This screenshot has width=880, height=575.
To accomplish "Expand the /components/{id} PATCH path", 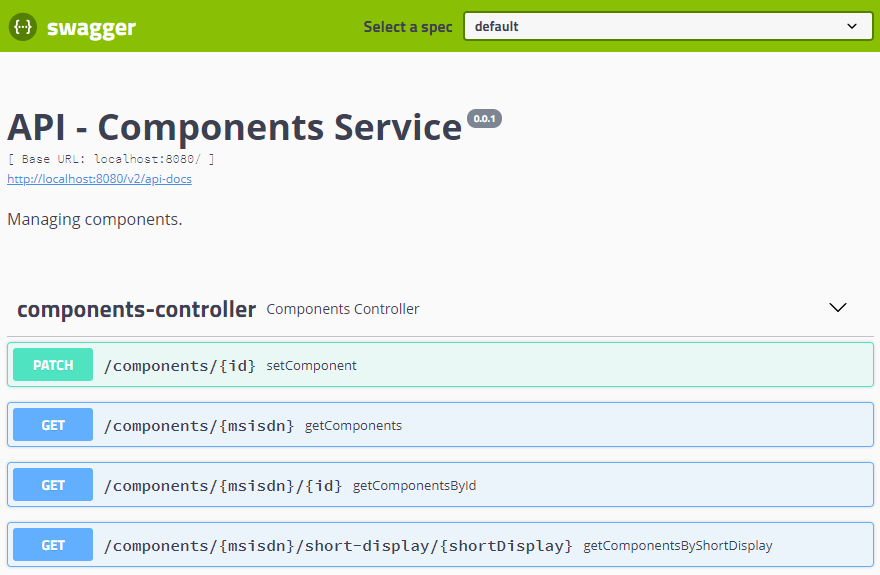I will [180, 366].
